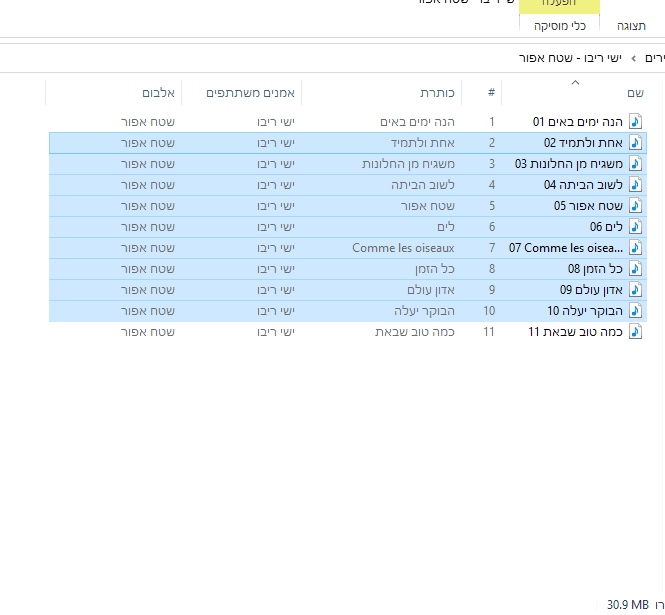Sort by the # track number column
This screenshot has width=665, height=615.
[x=491, y=93]
